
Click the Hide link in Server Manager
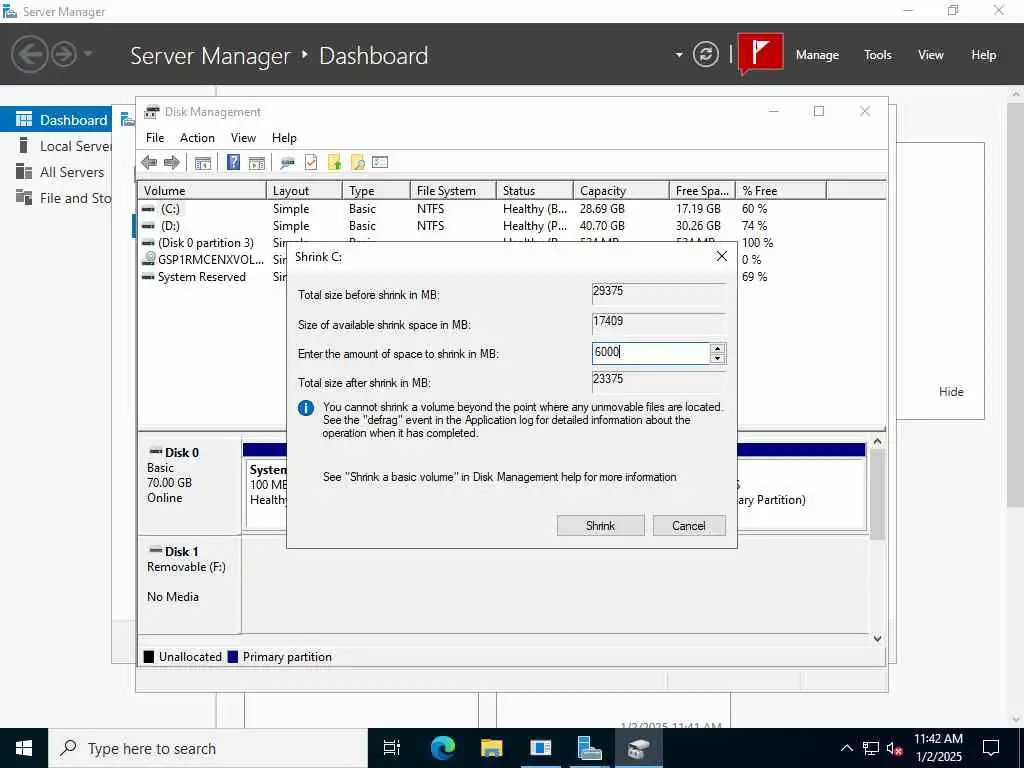click(951, 392)
